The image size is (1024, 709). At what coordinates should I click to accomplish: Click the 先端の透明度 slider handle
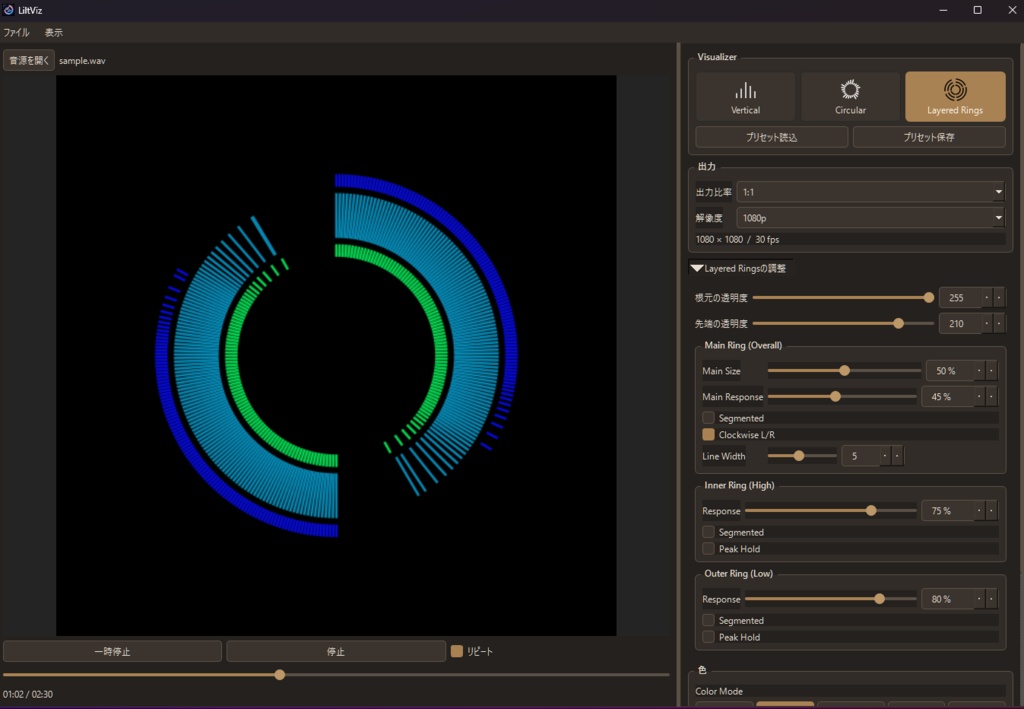click(899, 323)
